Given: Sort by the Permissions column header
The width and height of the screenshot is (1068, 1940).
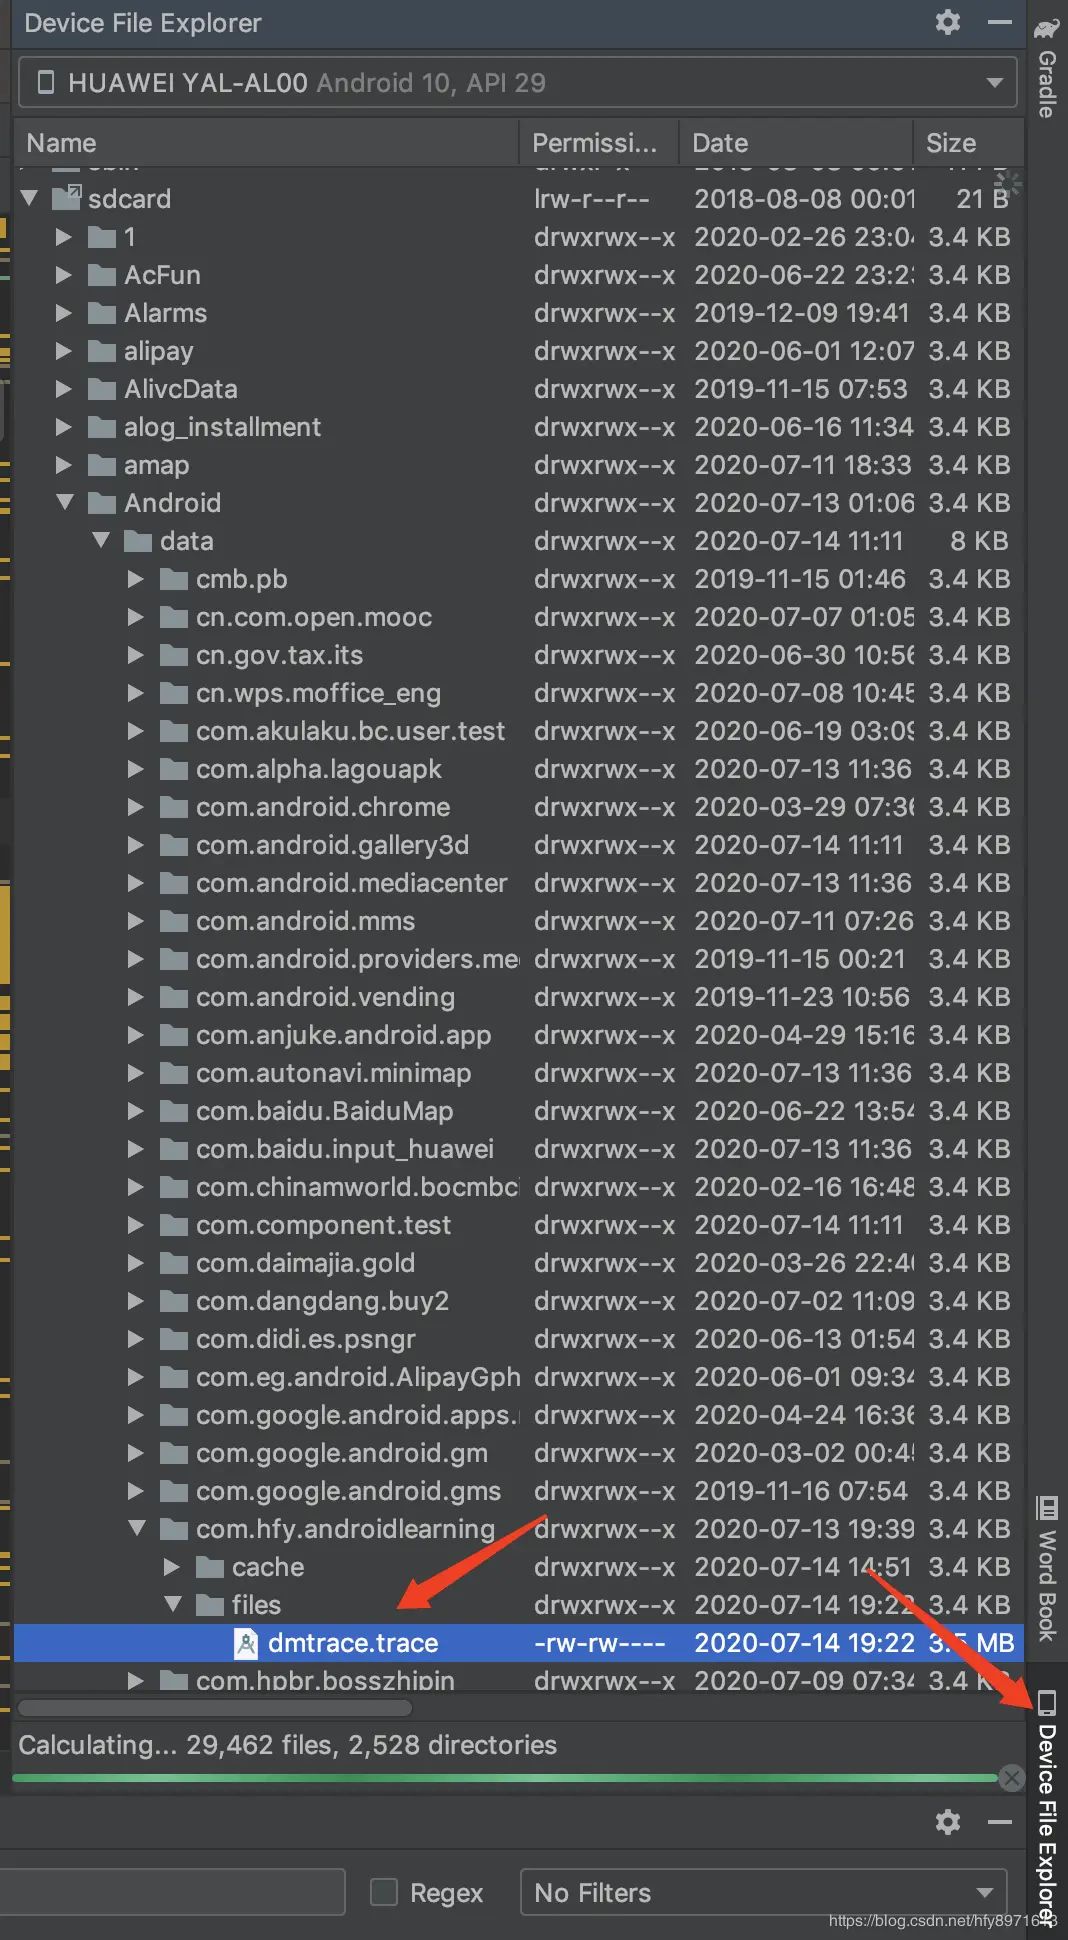Looking at the screenshot, I should [599, 143].
